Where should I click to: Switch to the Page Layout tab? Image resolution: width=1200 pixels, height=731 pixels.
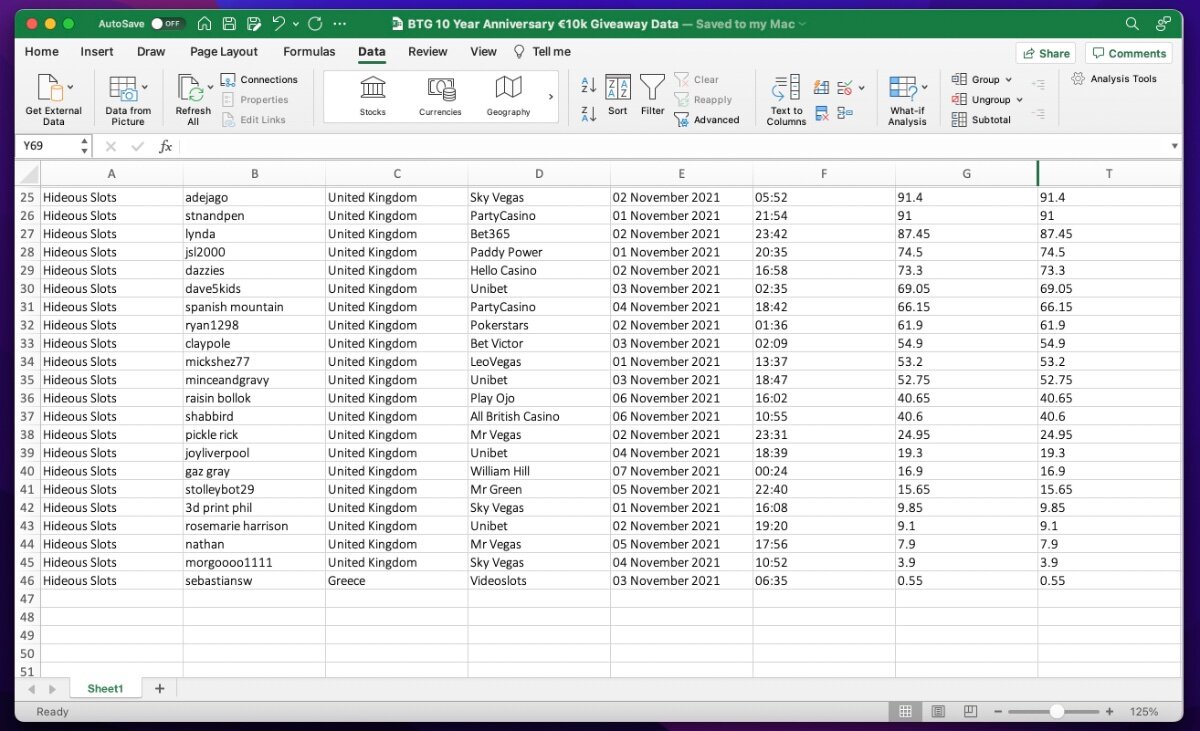pyautogui.click(x=224, y=52)
